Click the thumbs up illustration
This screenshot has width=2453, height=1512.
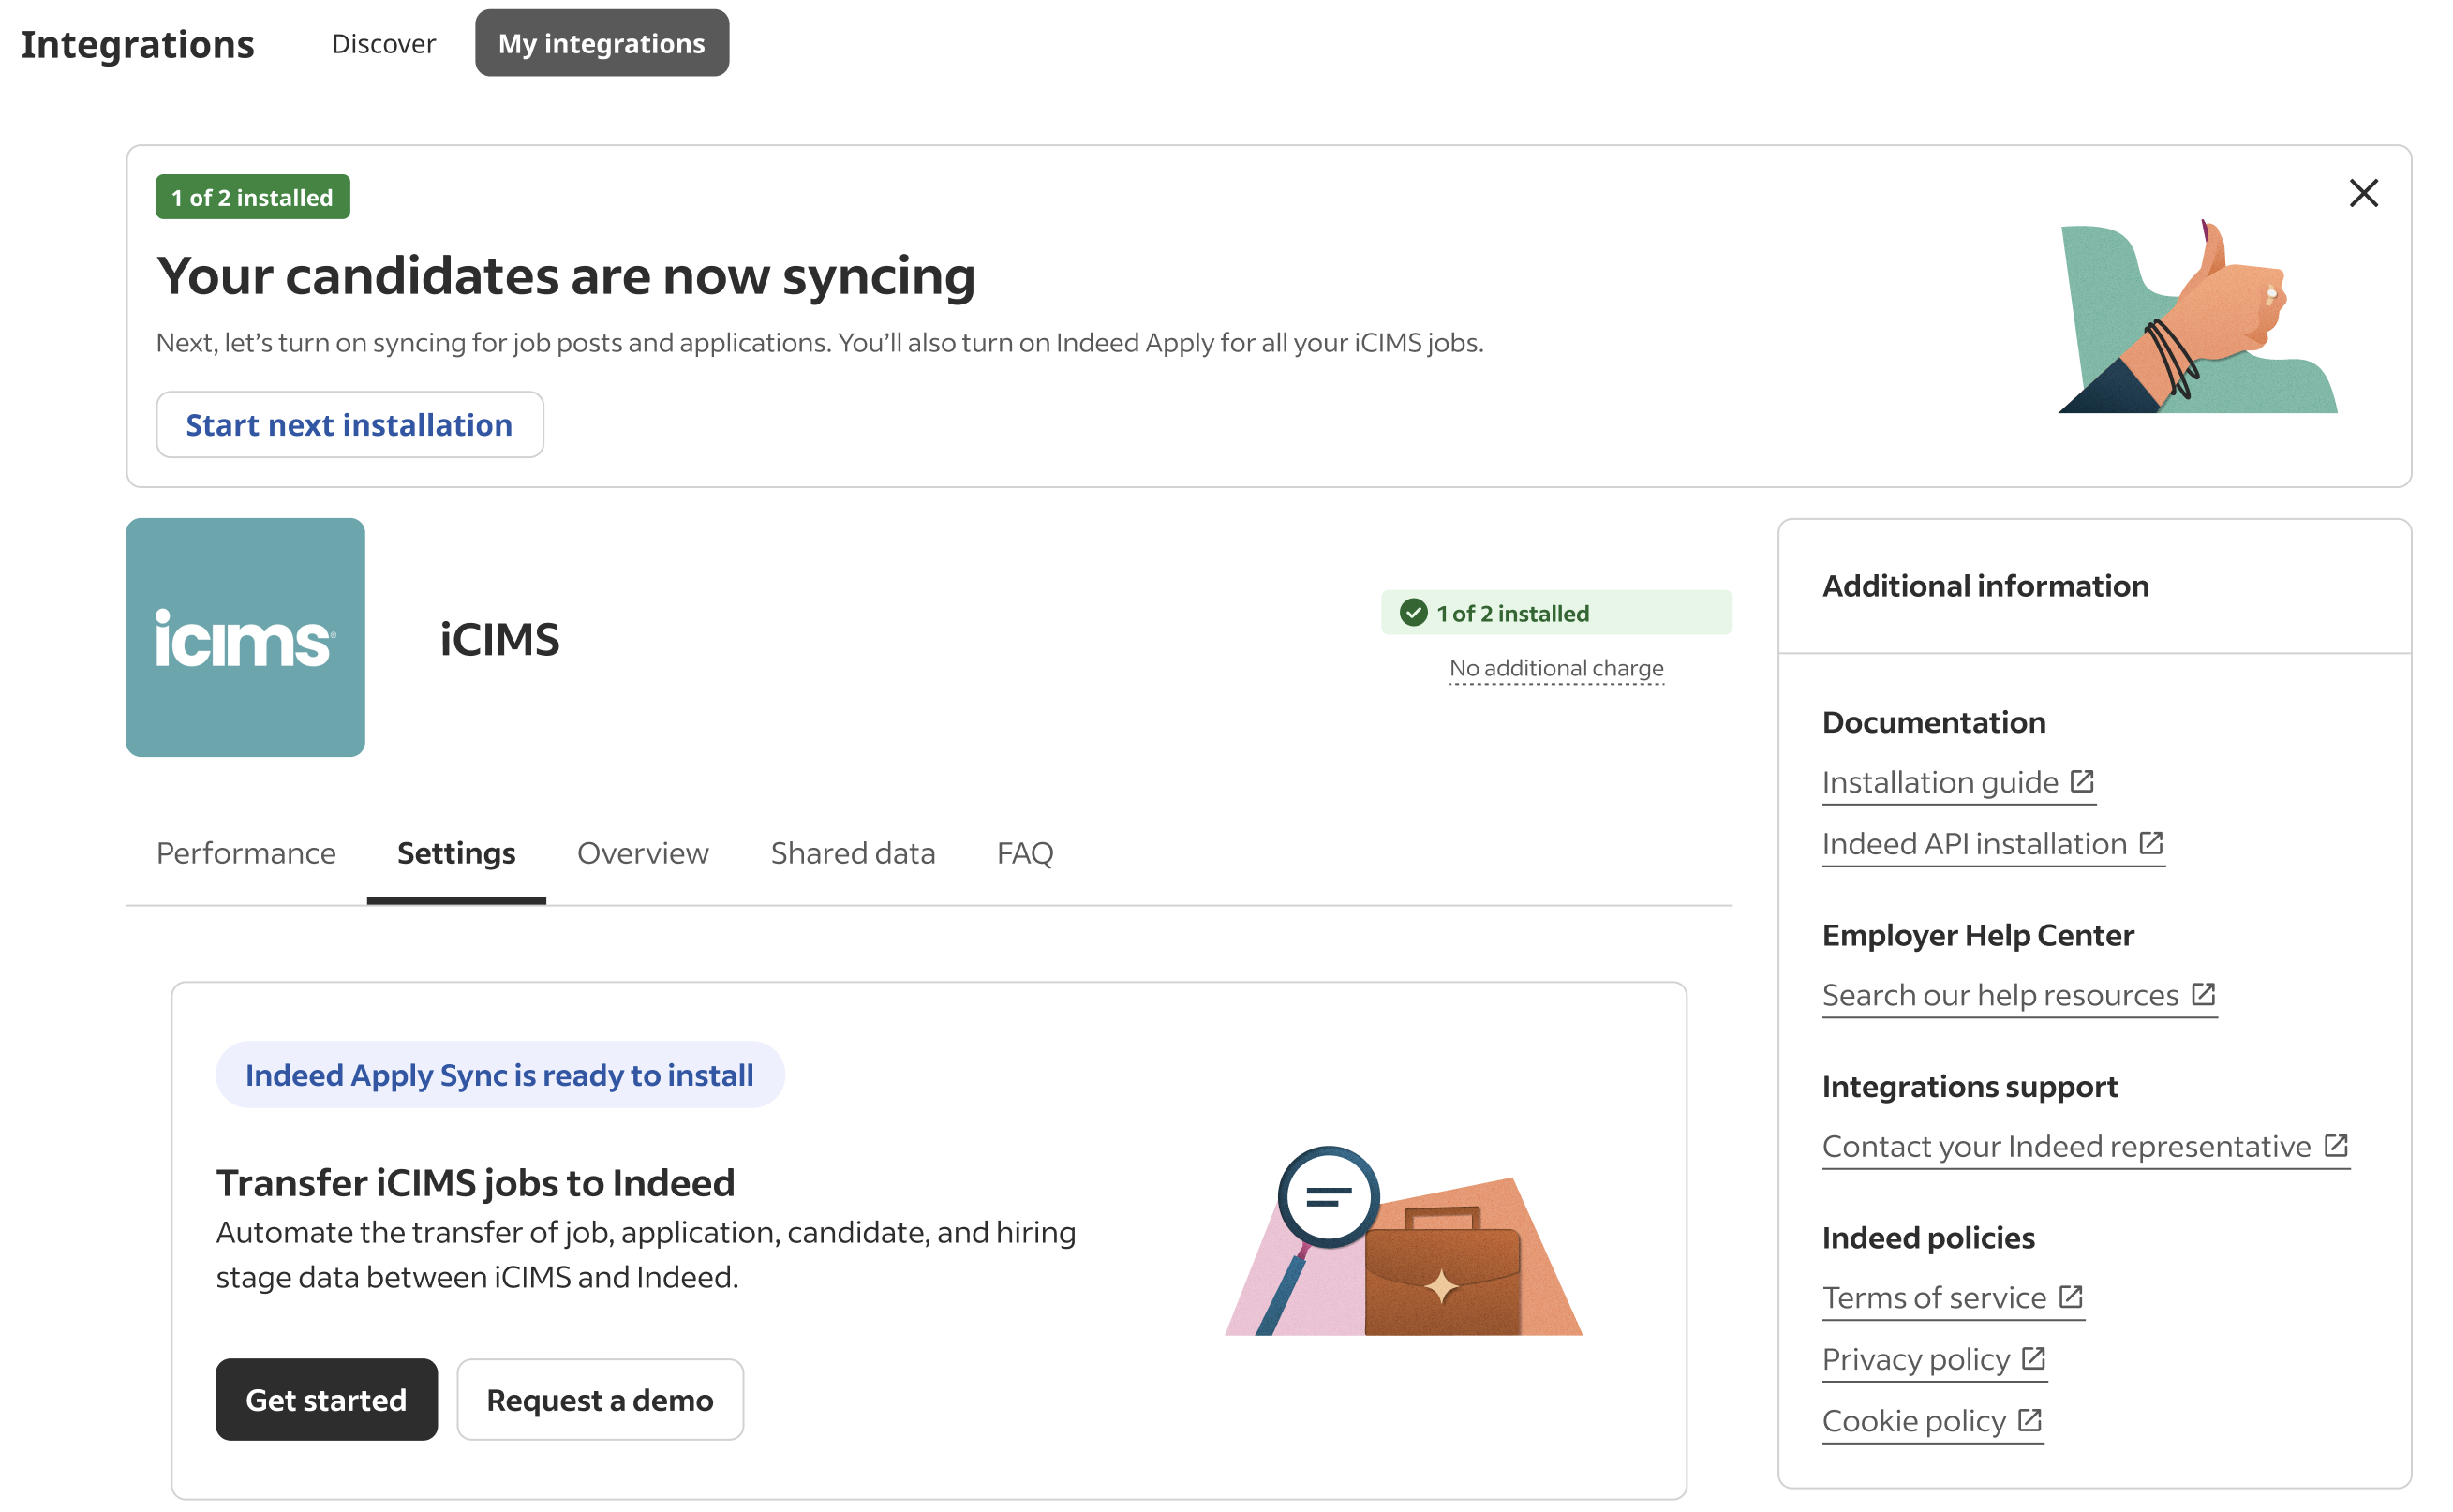2198,316
